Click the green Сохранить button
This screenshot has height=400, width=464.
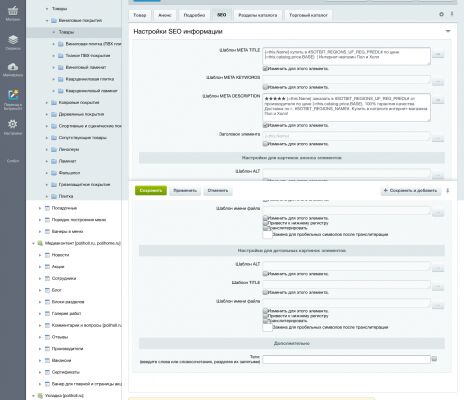pyautogui.click(x=151, y=191)
